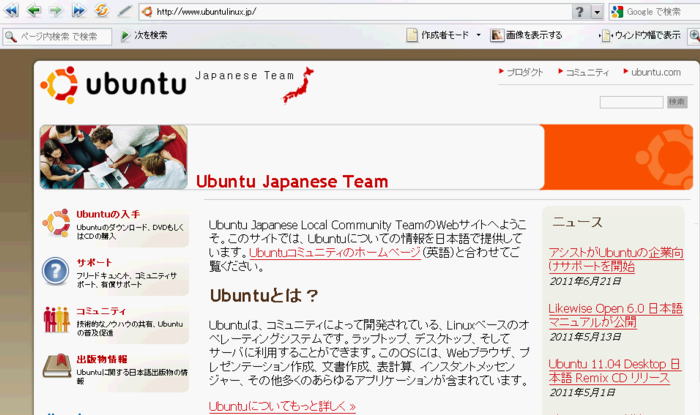Image resolution: width=700 pixels, height=415 pixels.
Task: Click the gray 検索 search button
Action: (x=677, y=102)
